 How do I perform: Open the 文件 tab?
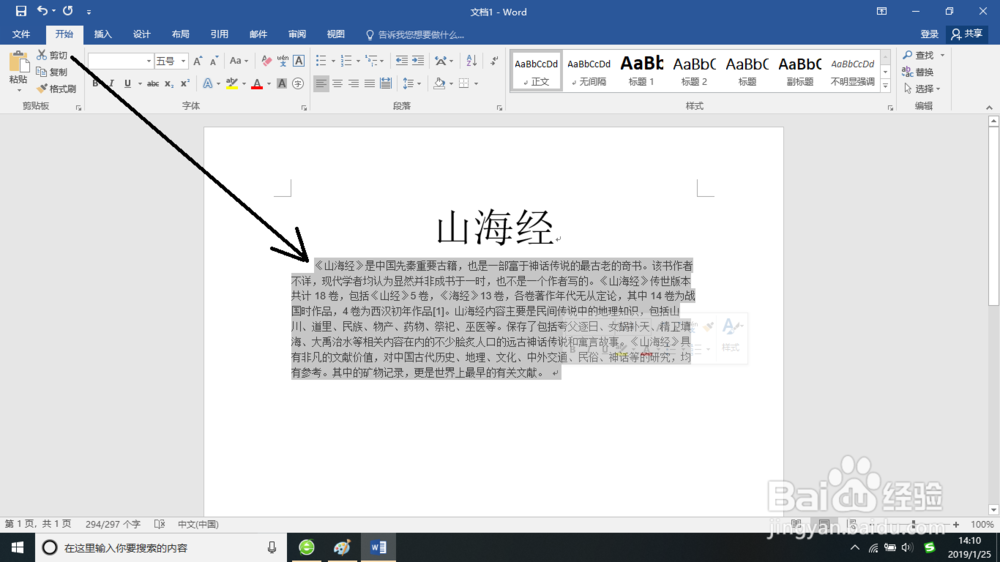point(21,34)
